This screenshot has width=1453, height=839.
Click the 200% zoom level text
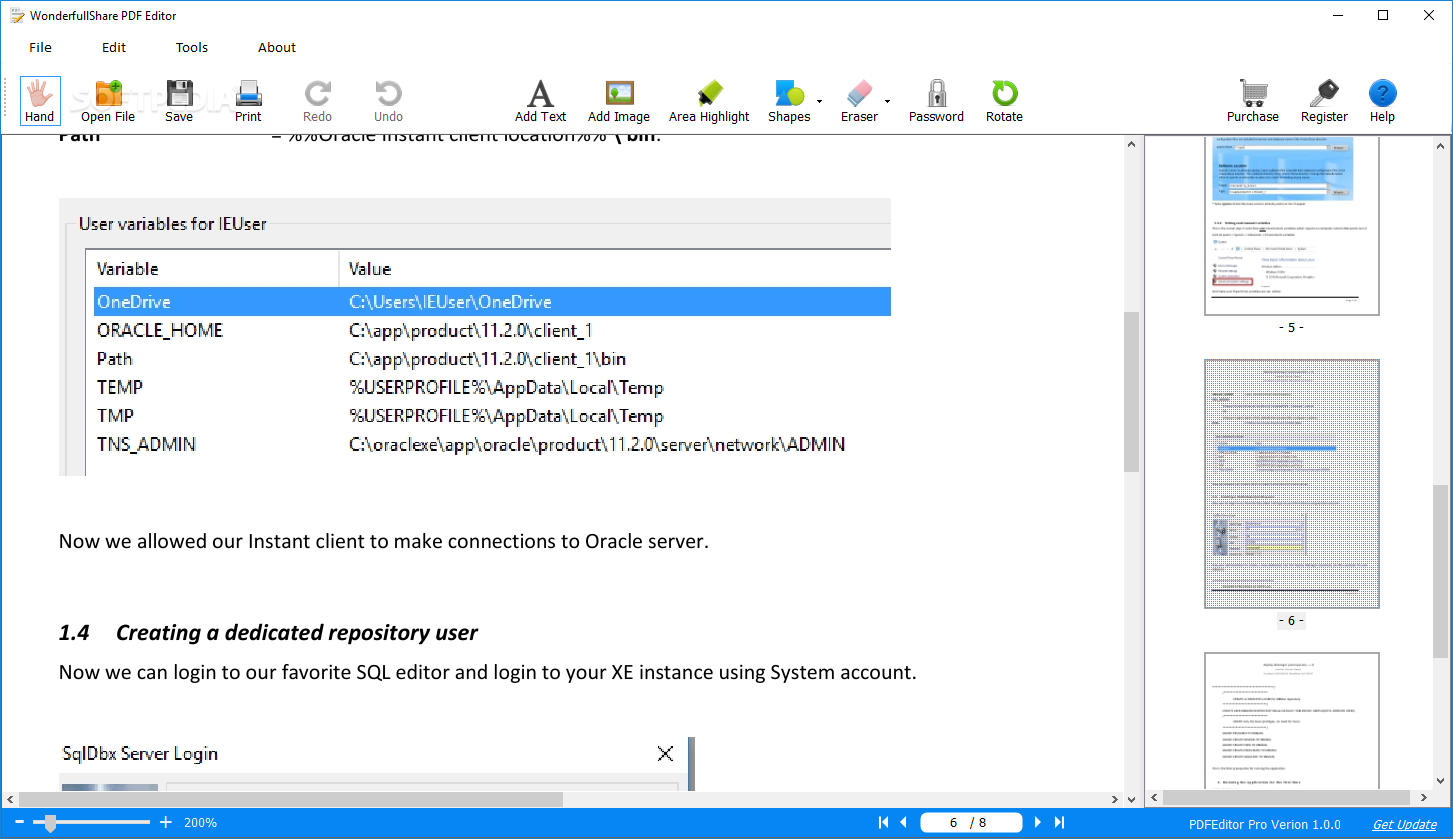click(x=200, y=823)
